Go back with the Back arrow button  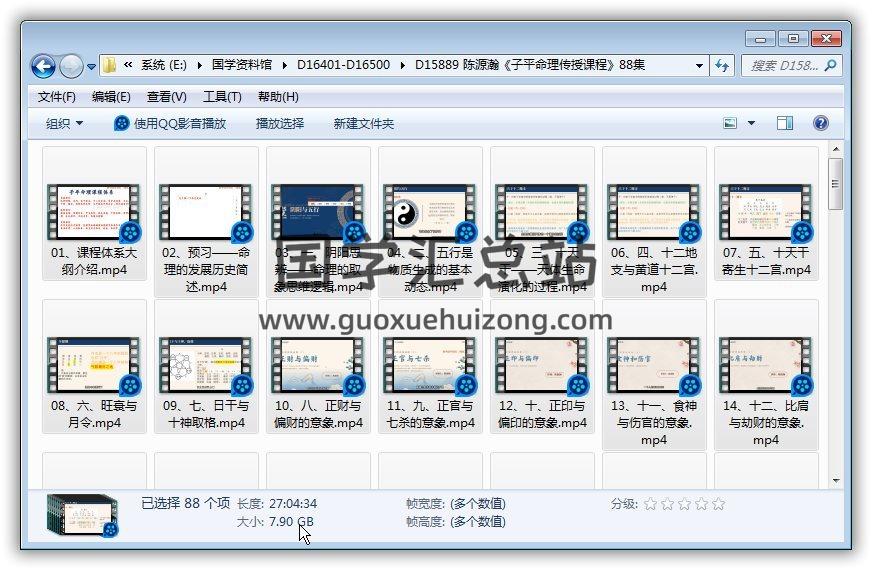43,66
